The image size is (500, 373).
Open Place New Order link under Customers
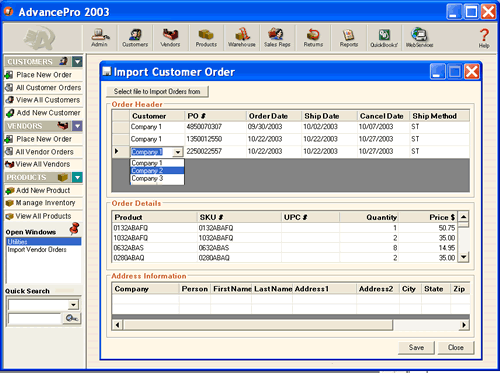coord(44,75)
